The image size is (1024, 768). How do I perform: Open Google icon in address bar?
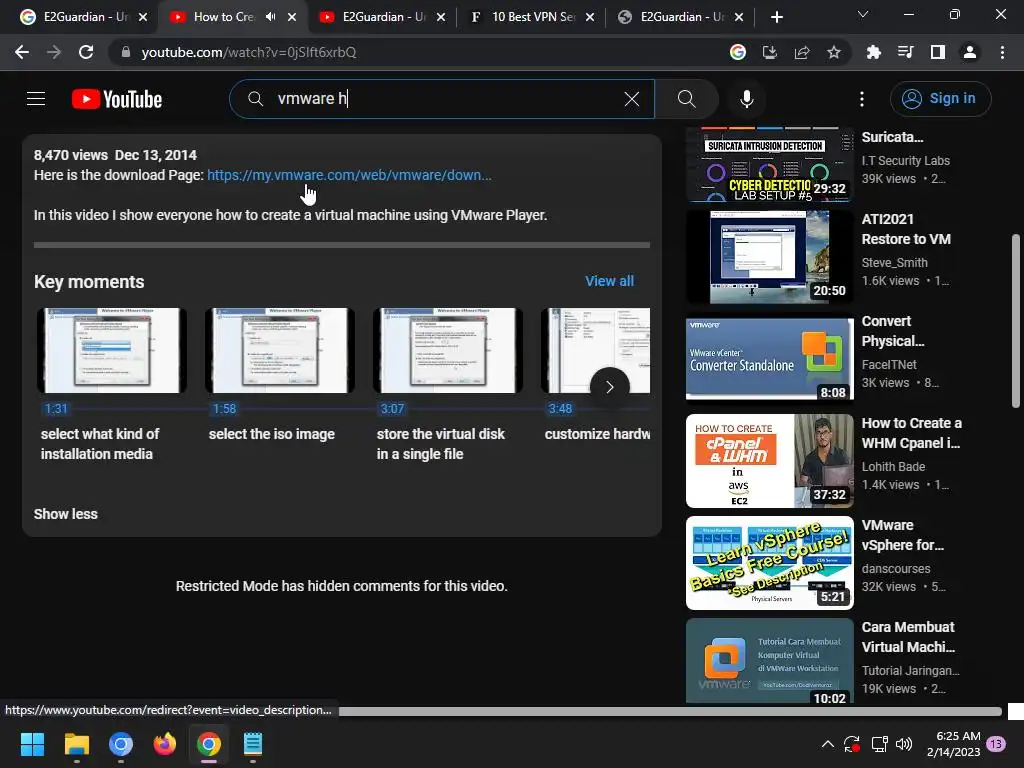point(737,52)
